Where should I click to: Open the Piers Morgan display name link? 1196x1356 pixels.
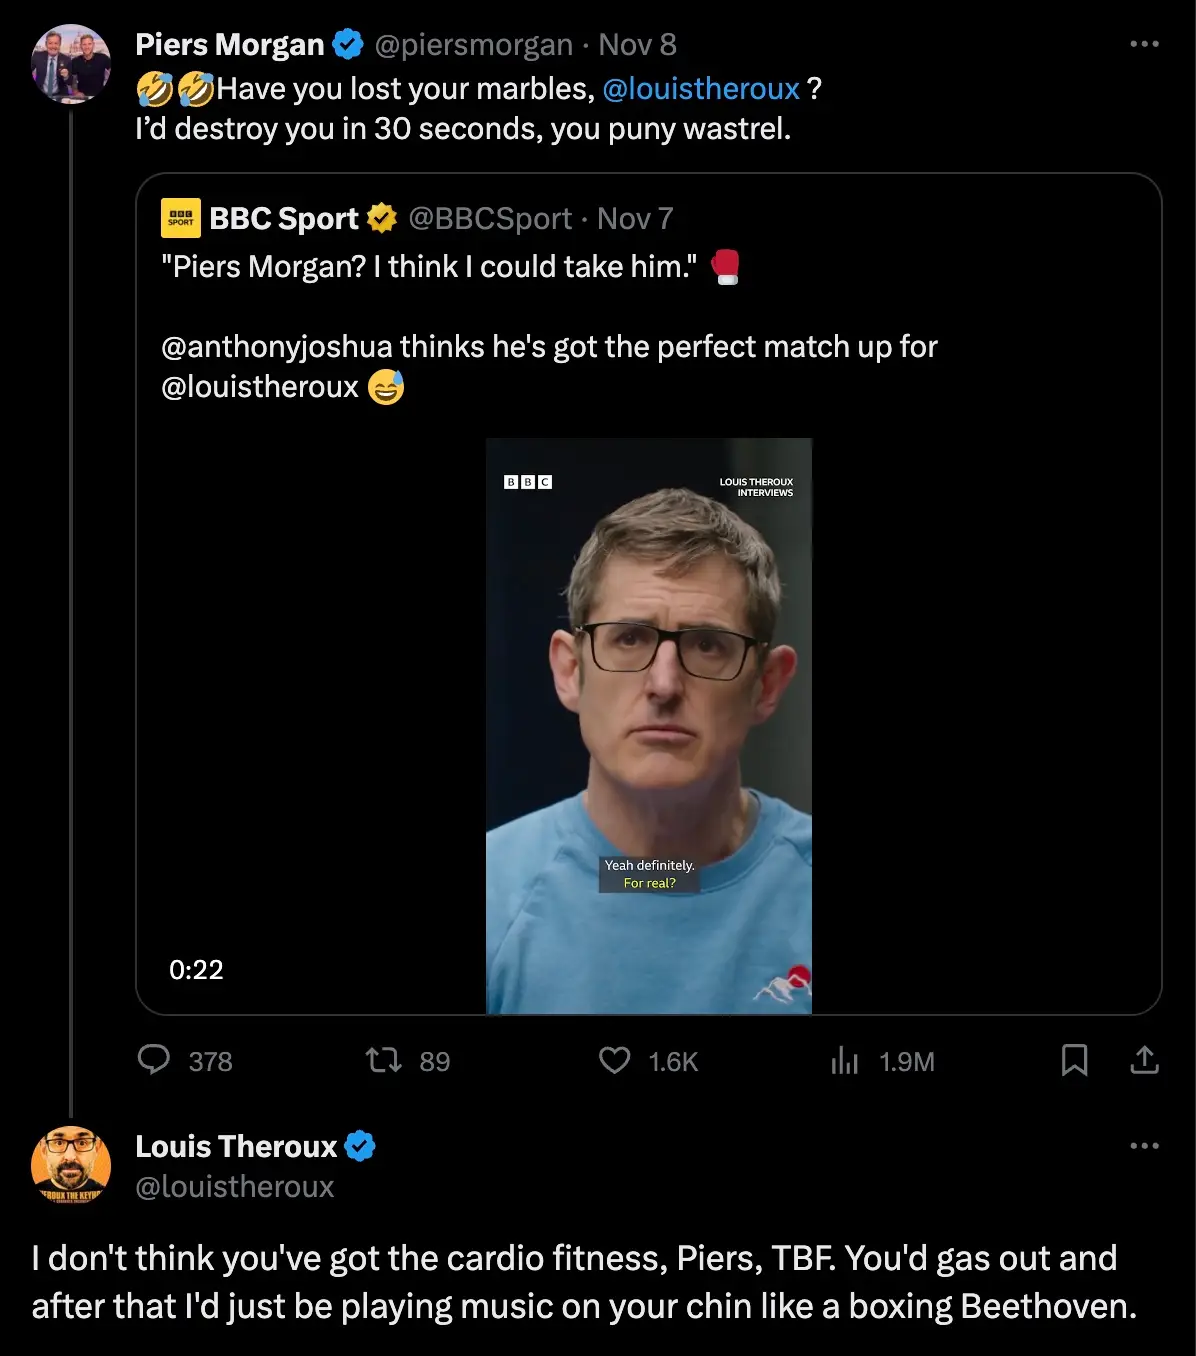(230, 45)
